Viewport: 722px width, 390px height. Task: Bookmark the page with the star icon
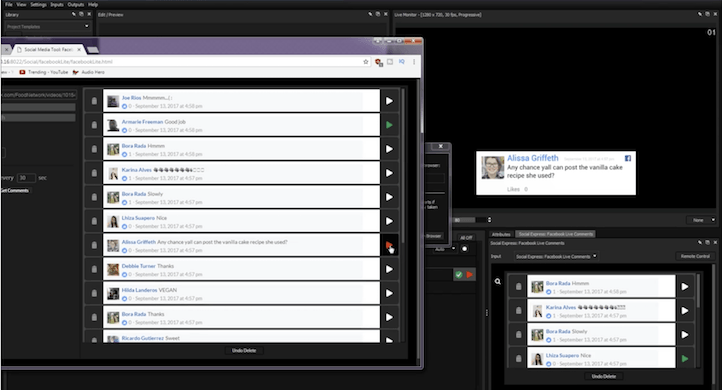coord(366,62)
